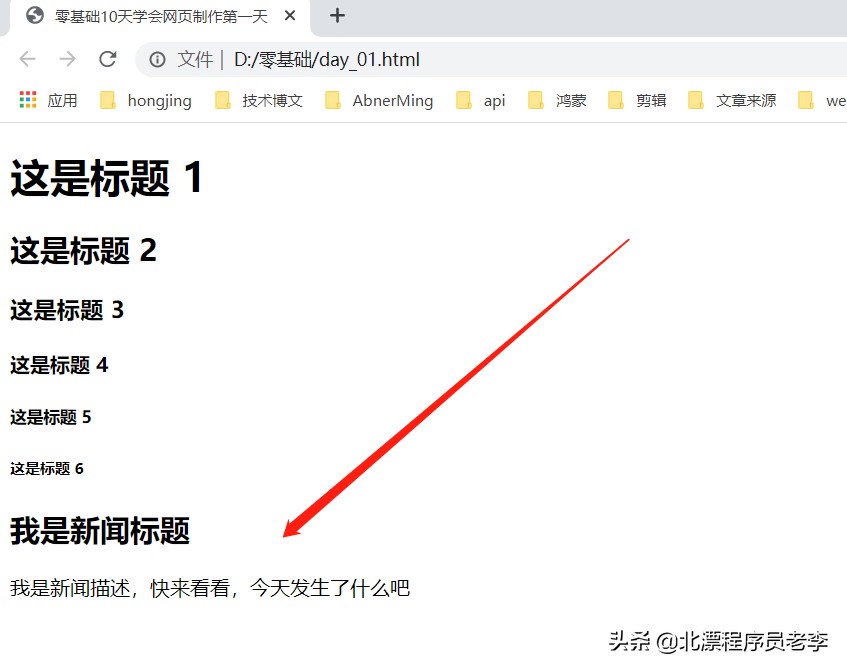Open the AbnerMing bookmarks folder
Image resolution: width=847 pixels, height=671 pixels.
click(x=333, y=100)
